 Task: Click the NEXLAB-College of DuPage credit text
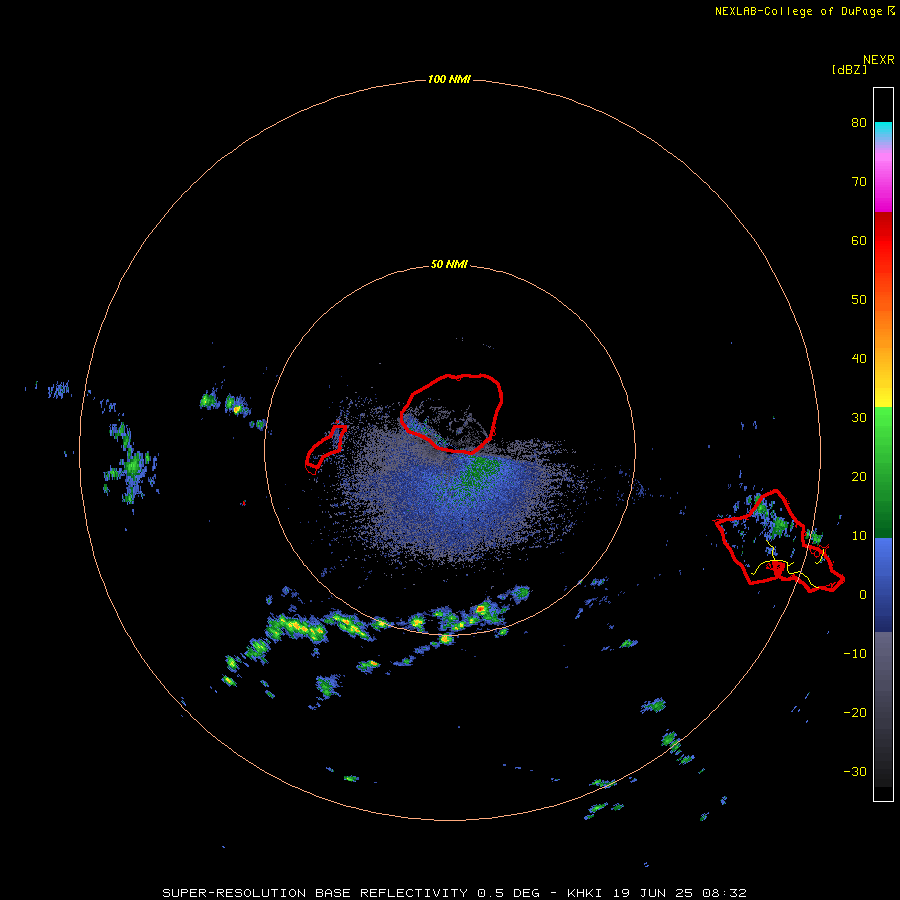pyautogui.click(x=805, y=11)
